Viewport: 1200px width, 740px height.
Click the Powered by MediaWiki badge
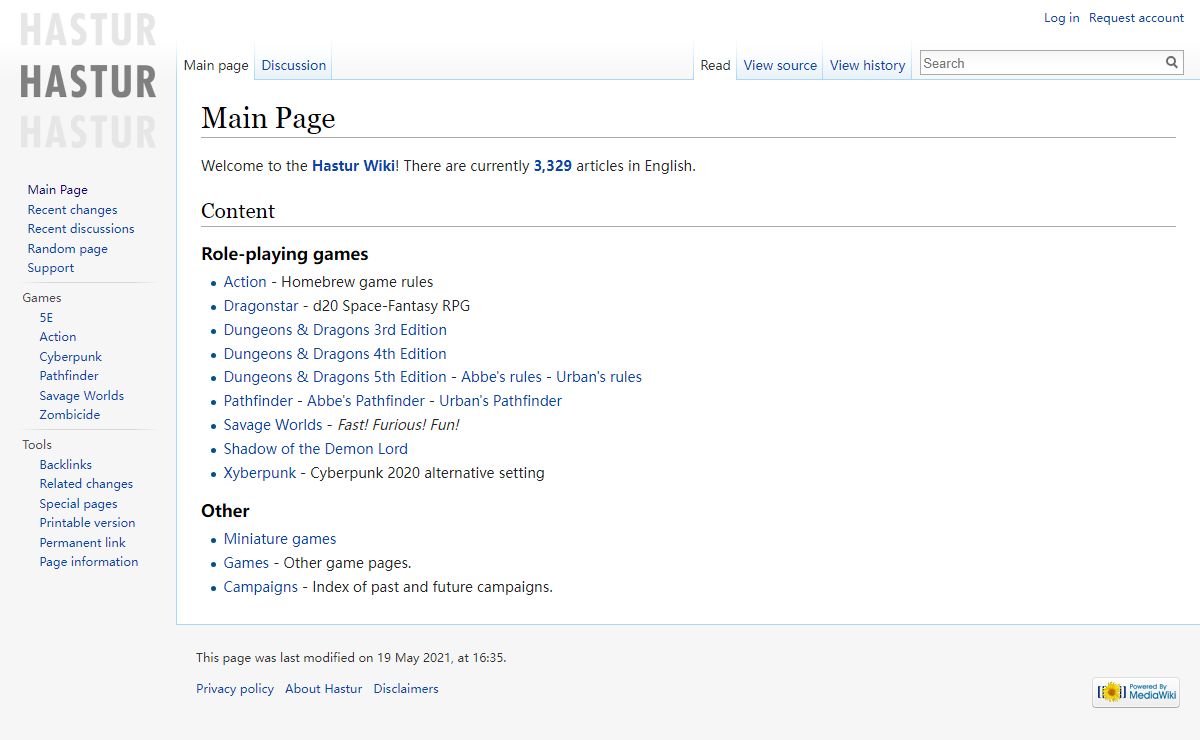click(x=1136, y=692)
